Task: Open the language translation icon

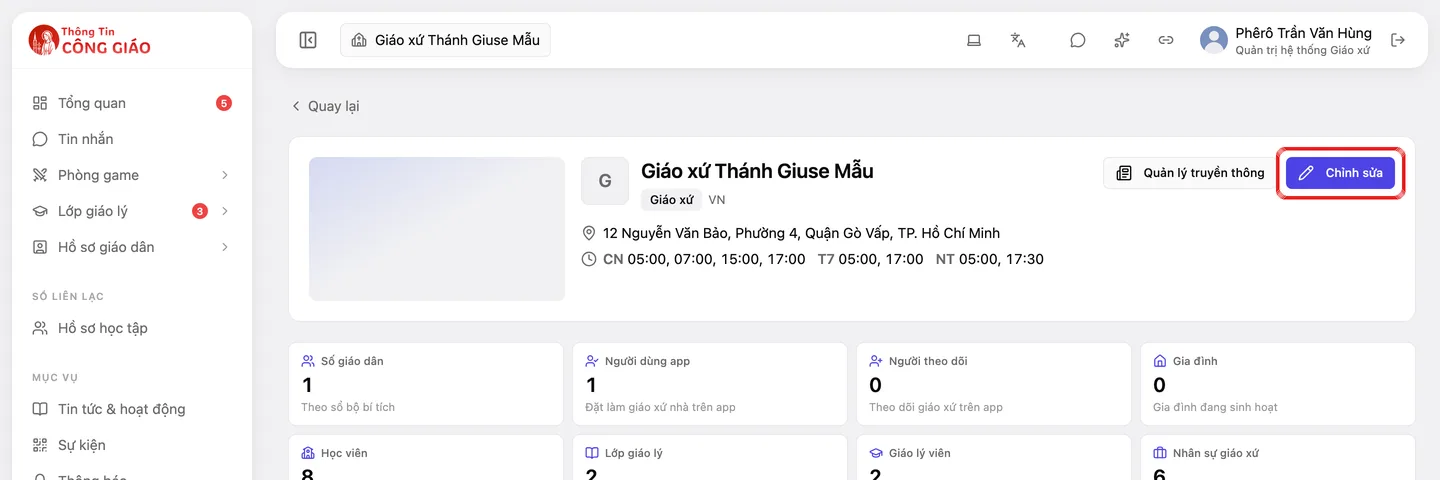Action: tap(1018, 40)
